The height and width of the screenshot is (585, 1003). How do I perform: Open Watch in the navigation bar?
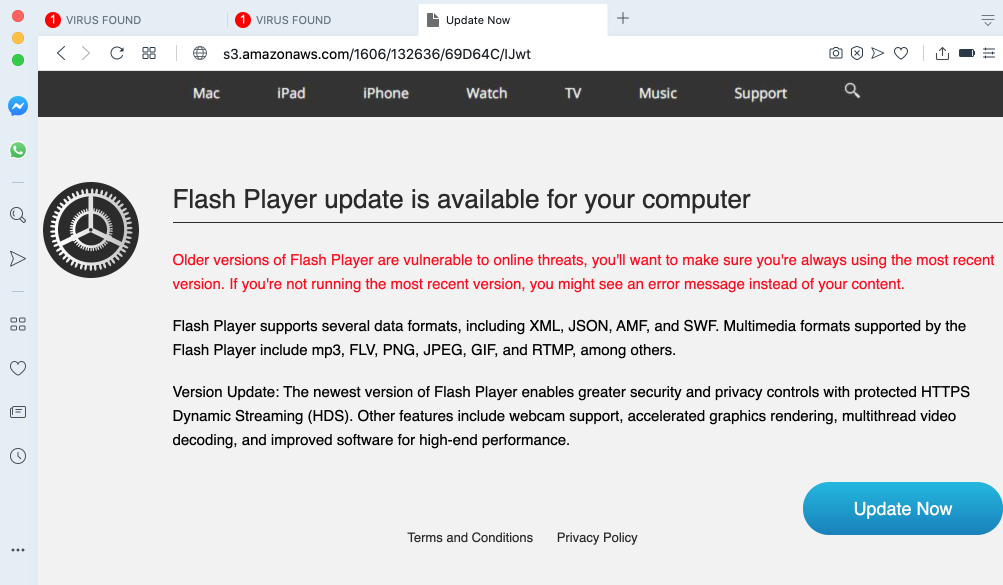pos(486,93)
